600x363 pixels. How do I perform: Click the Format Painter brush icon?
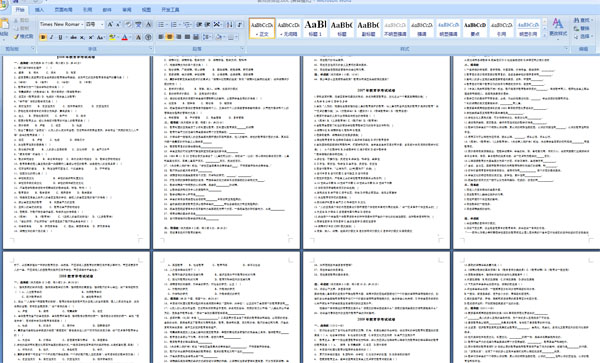pyautogui.click(x=16, y=37)
